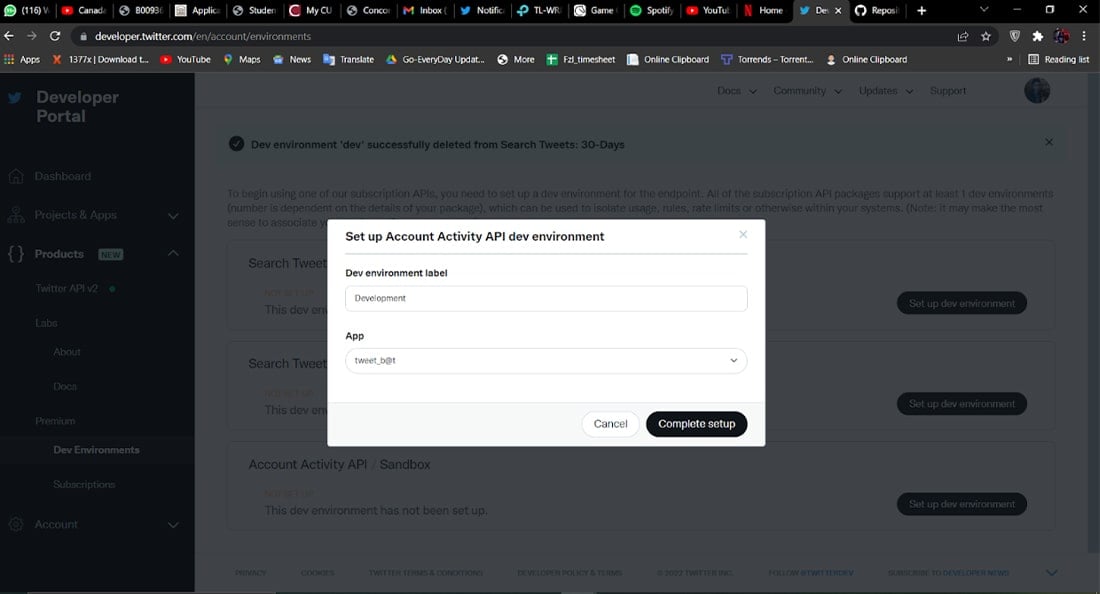Show more bookmarks via double chevron
The width and height of the screenshot is (1100, 594).
click(1010, 60)
